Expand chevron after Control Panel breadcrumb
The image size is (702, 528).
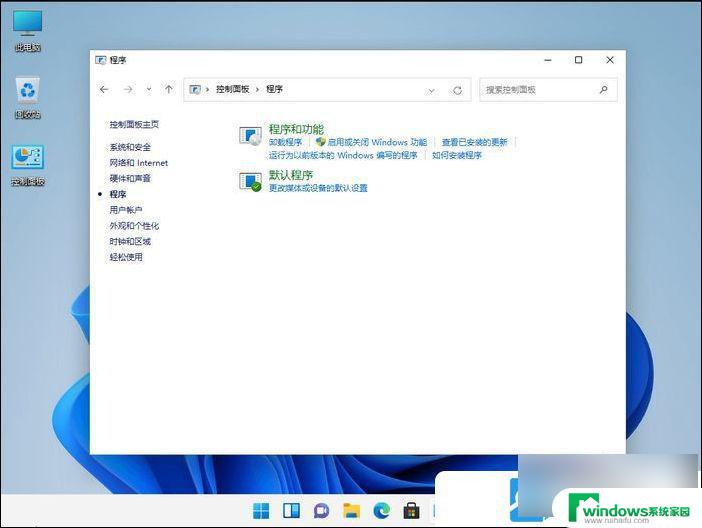[257, 90]
